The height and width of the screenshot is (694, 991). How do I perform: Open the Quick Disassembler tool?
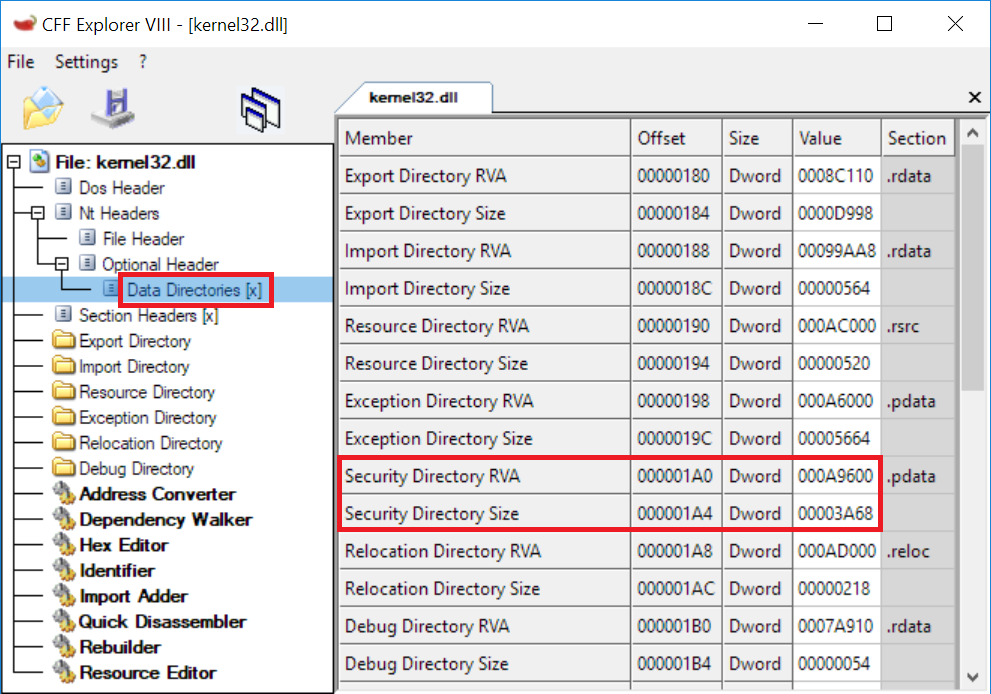[x=162, y=621]
